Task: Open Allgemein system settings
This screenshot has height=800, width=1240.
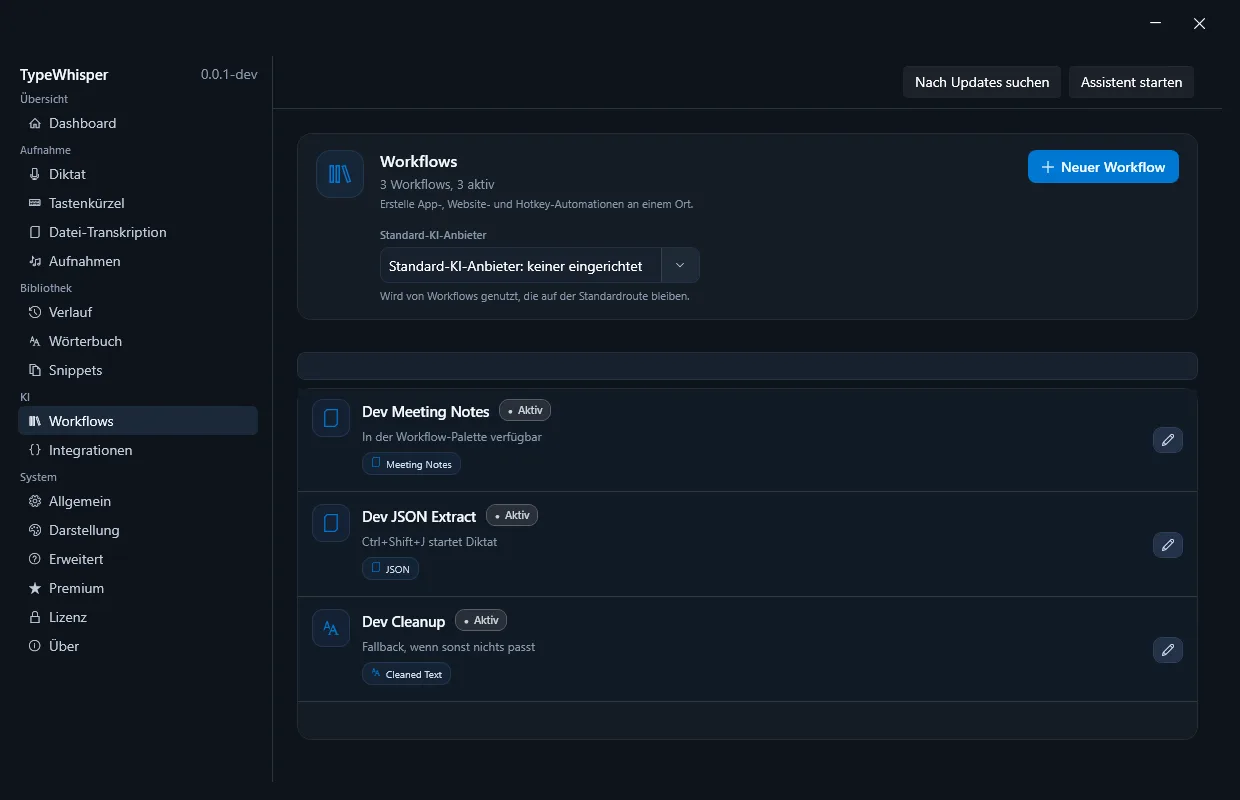Action: click(138, 501)
